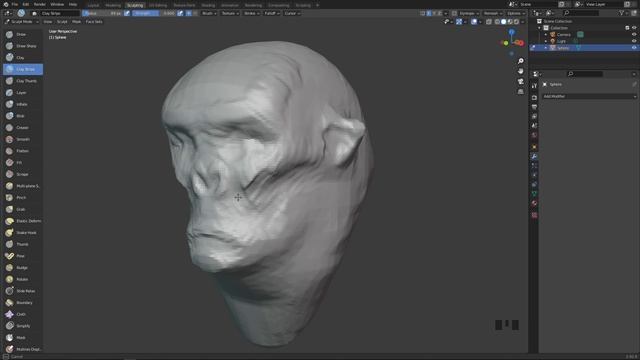The height and width of the screenshot is (360, 640).
Task: Select the Inflate brush
Action: [x=22, y=104]
